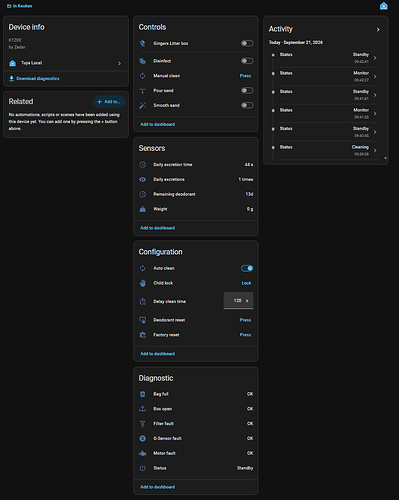Click the Smooth sand wand icon
Viewport: 399px width, 500px height.
click(142, 105)
